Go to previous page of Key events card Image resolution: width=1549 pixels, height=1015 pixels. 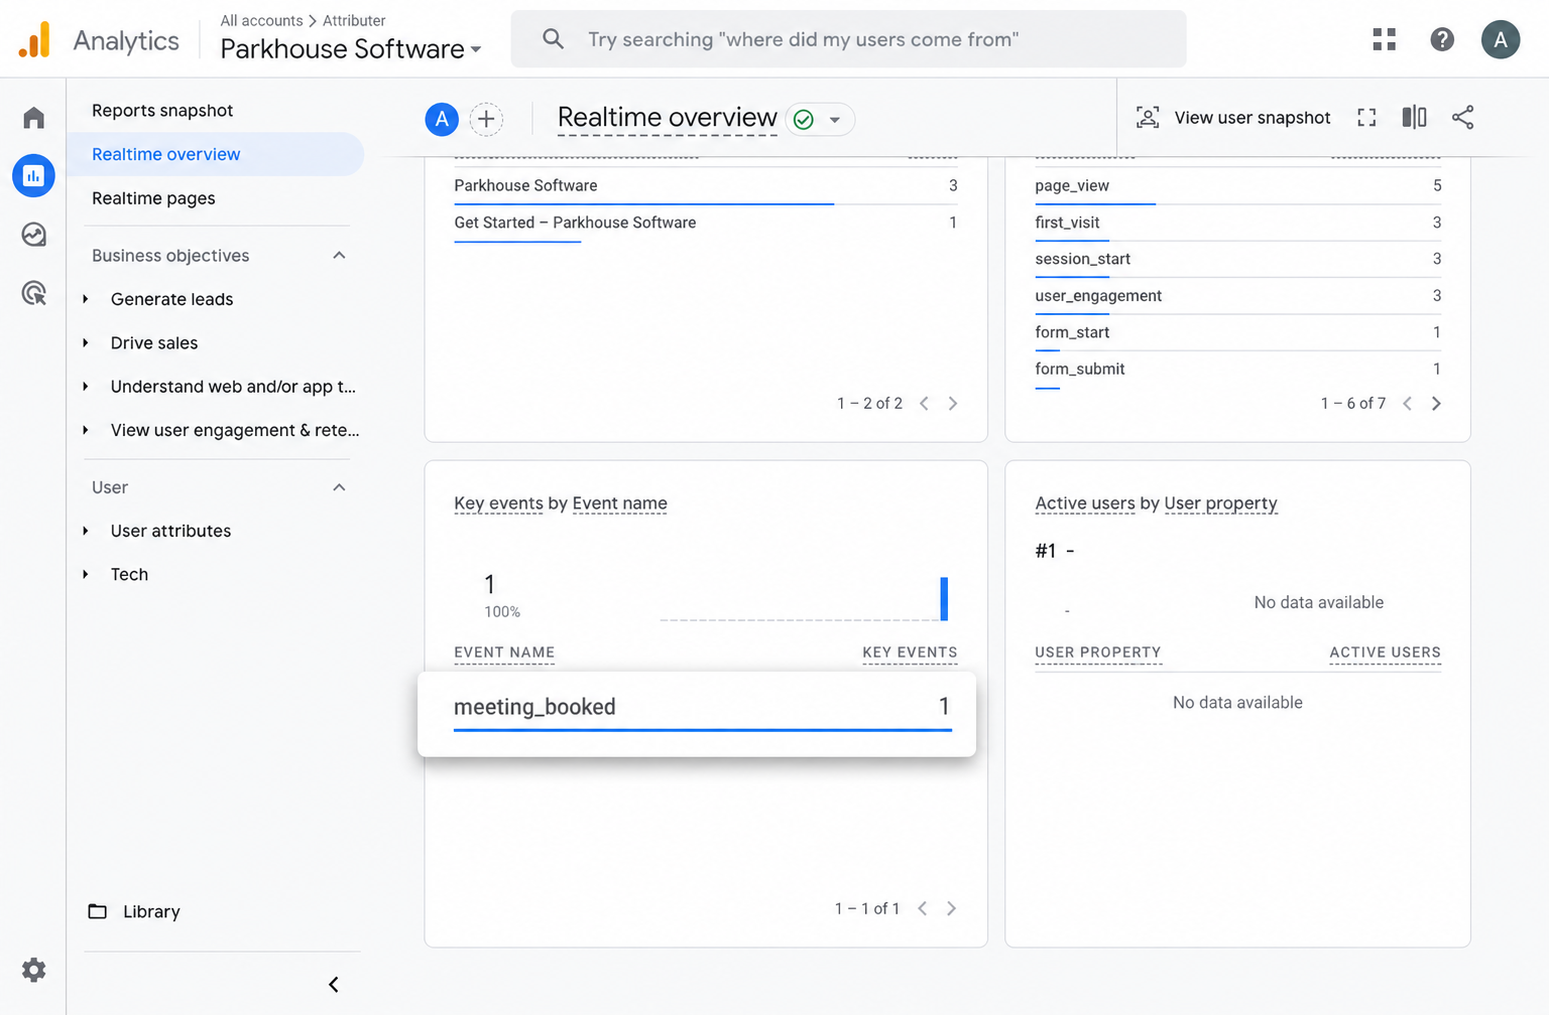(922, 908)
